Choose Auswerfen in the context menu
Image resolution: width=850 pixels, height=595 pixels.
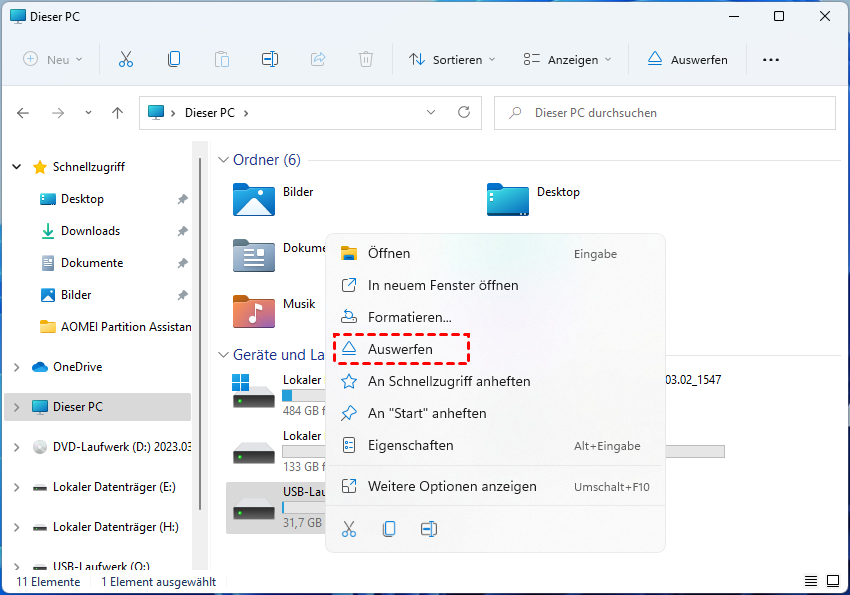(x=495, y=349)
